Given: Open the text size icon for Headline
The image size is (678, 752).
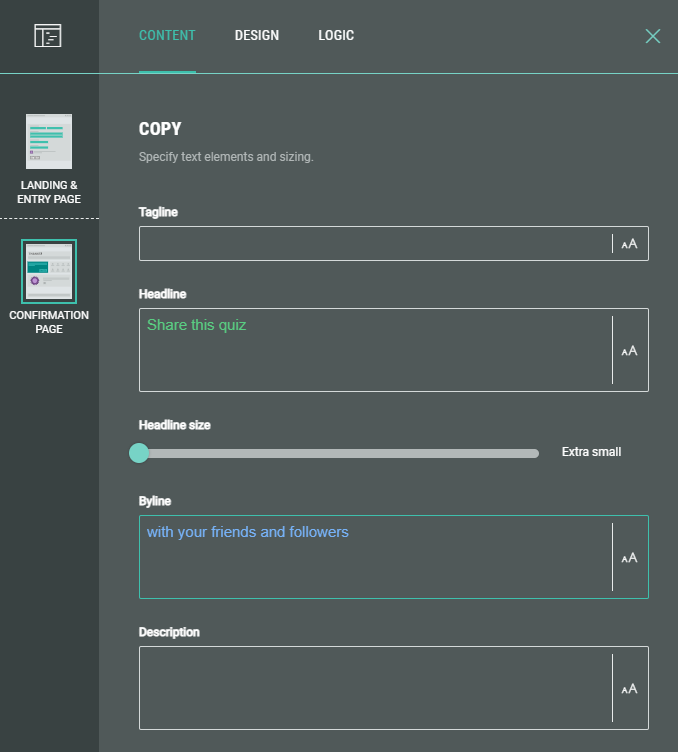Looking at the screenshot, I should (x=629, y=351).
